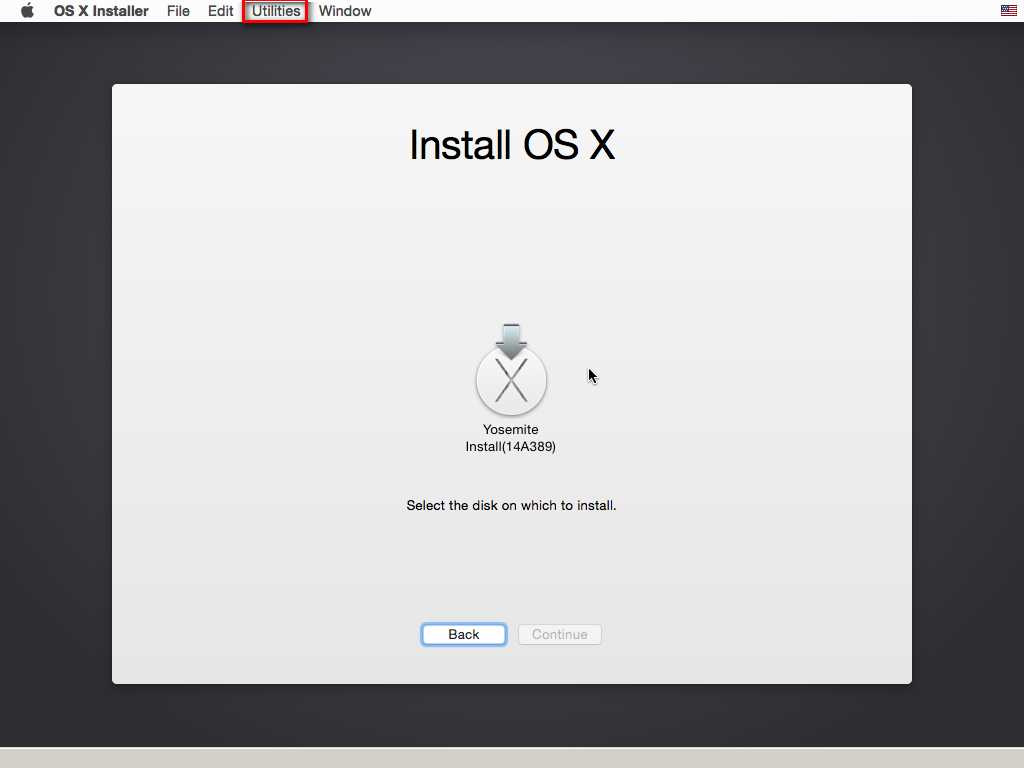Click the Install OS X heading

pos(512,144)
